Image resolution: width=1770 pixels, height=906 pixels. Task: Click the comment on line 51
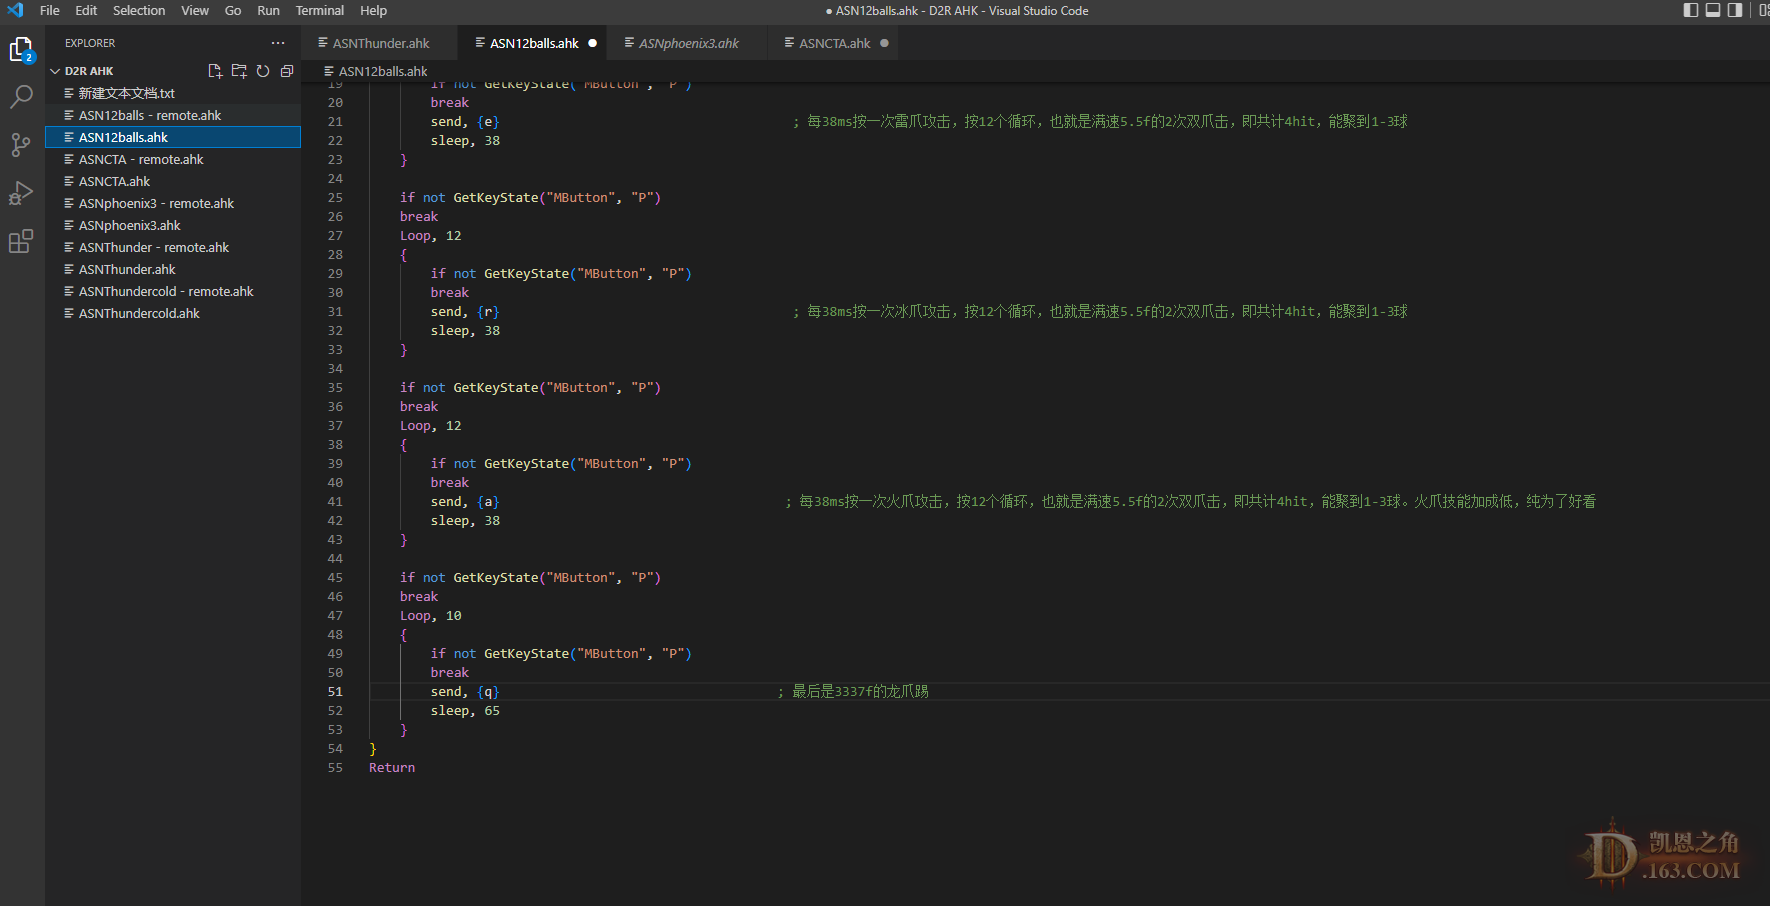coord(853,692)
